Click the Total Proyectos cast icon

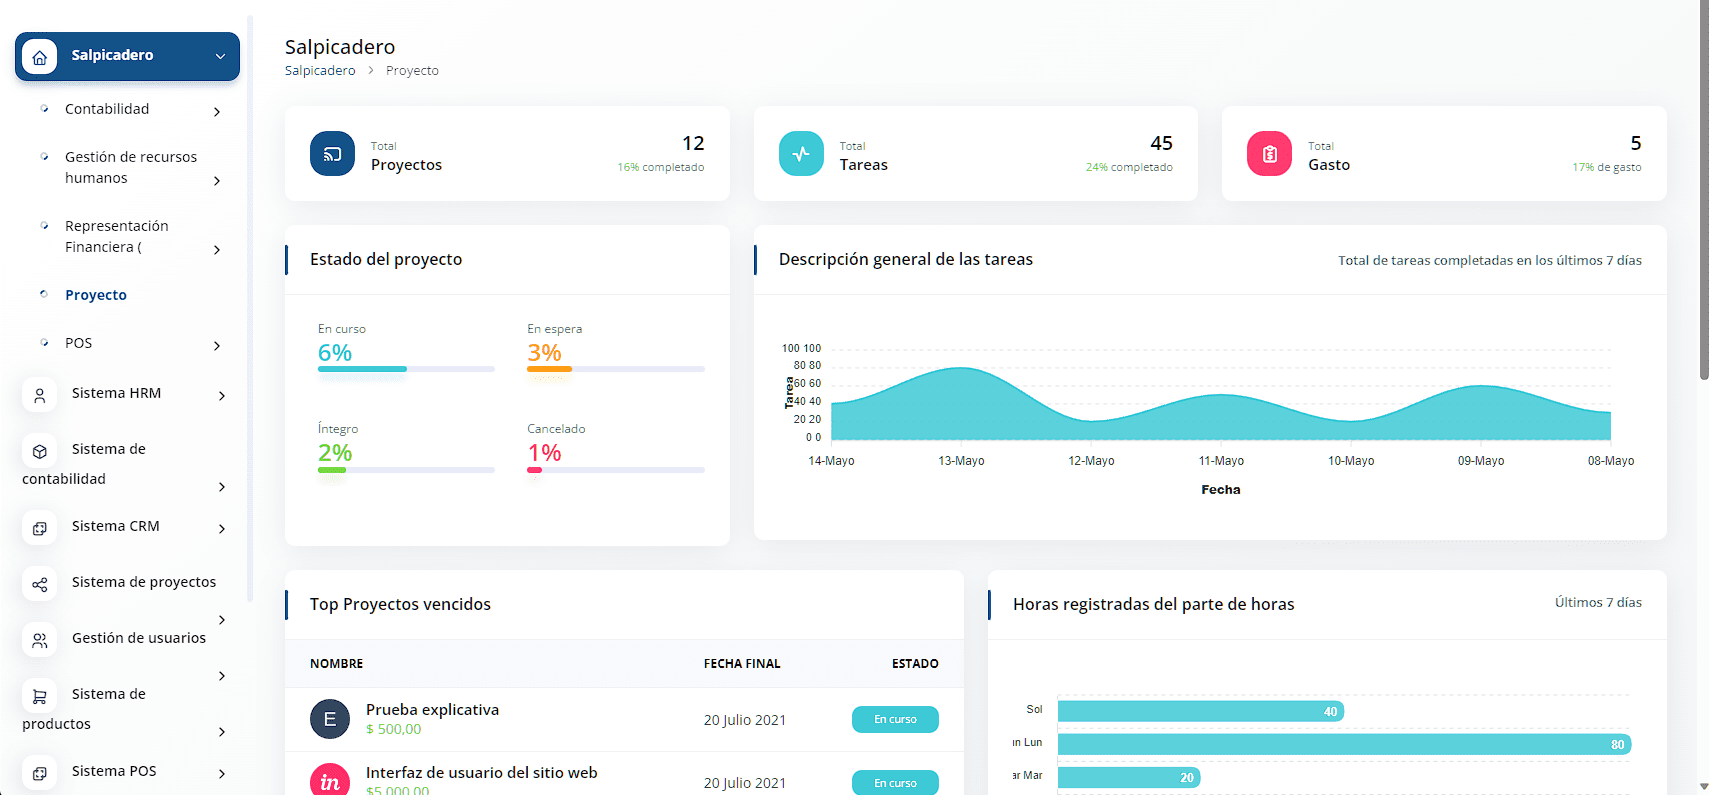(332, 154)
